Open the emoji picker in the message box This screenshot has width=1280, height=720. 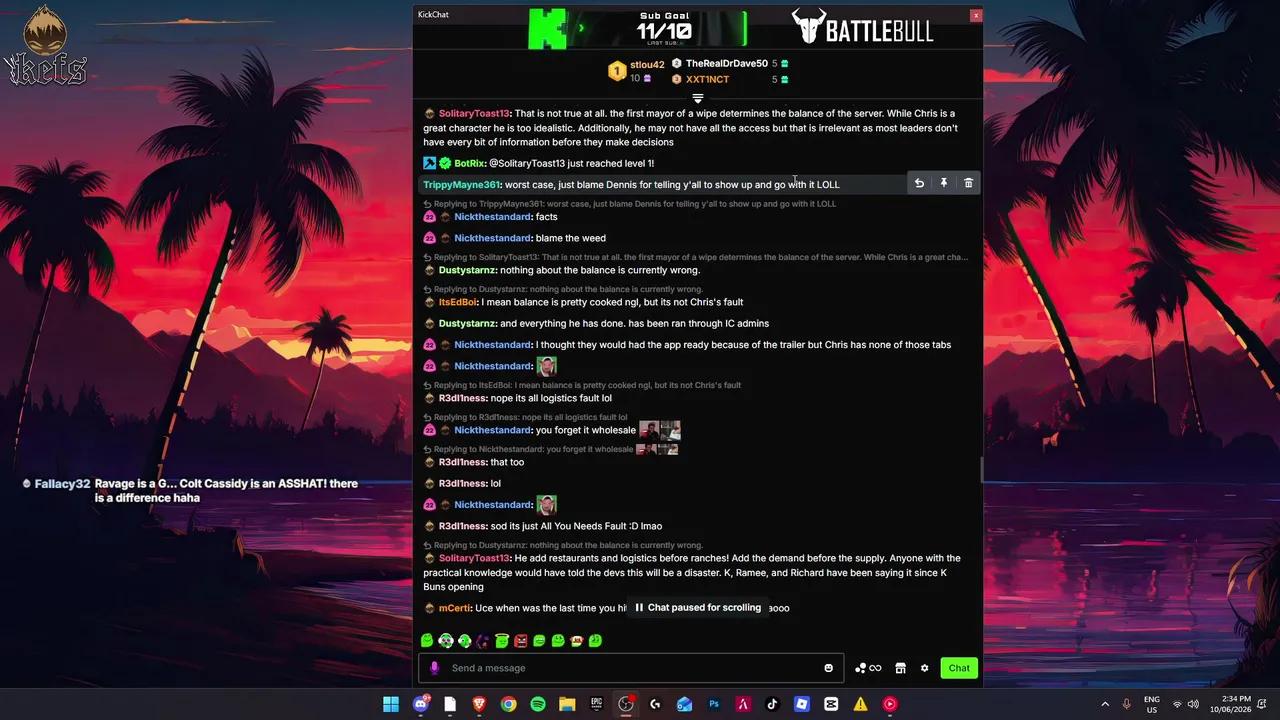tap(828, 668)
